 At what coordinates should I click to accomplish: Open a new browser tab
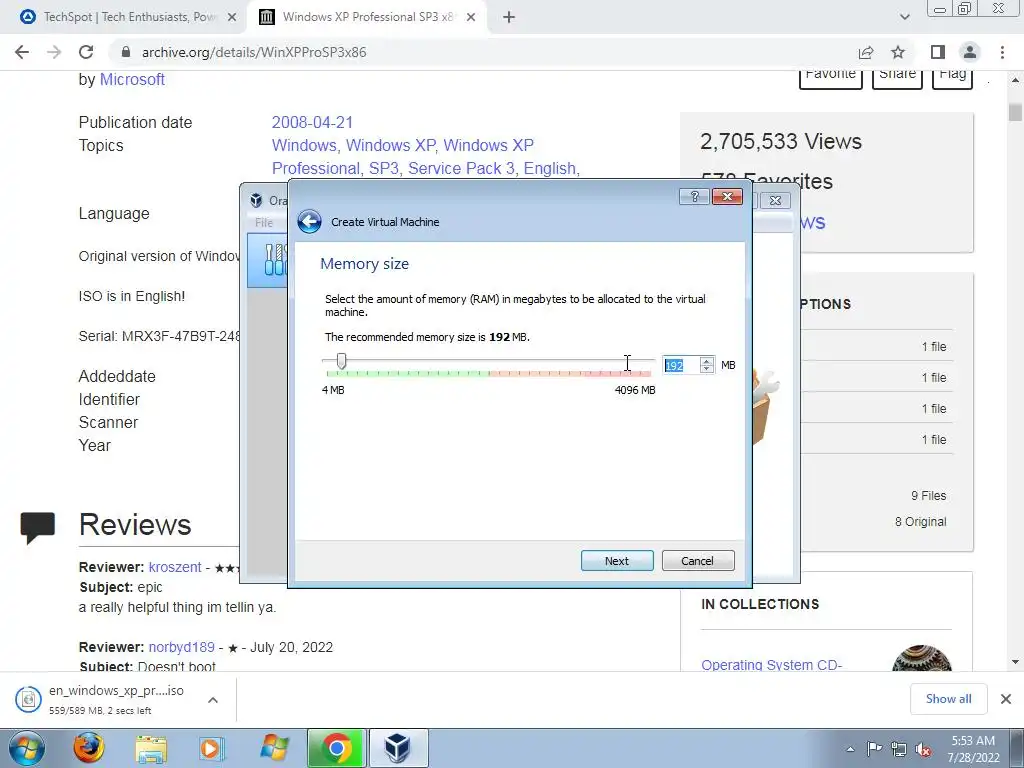[509, 18]
